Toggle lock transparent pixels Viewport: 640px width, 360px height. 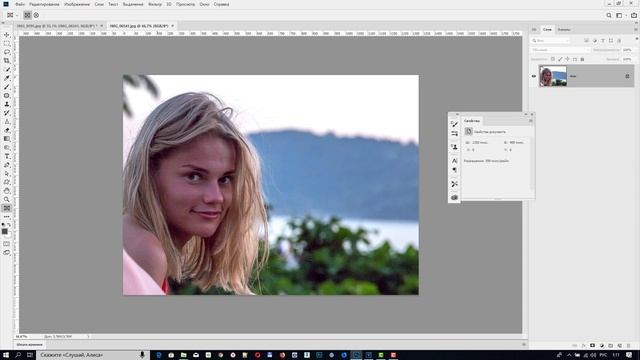(553, 59)
